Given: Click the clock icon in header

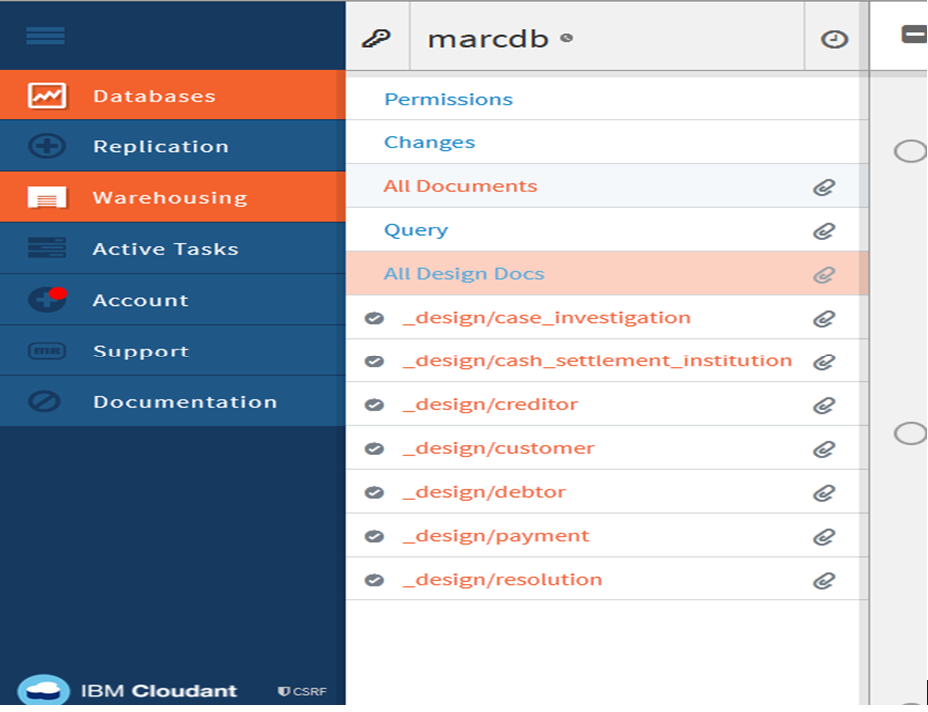Looking at the screenshot, I should [834, 39].
